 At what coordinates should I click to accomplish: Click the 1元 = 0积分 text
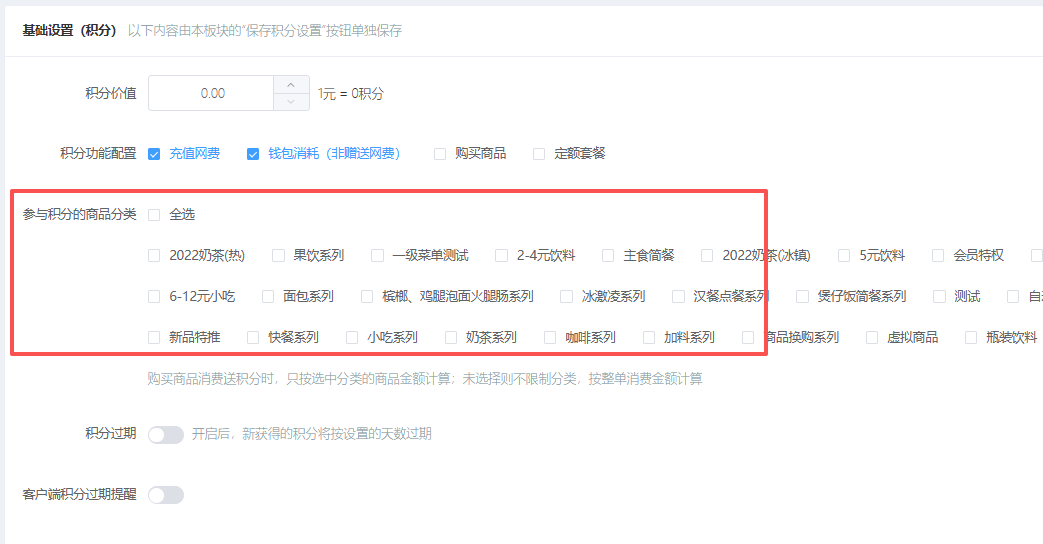pyautogui.click(x=351, y=94)
